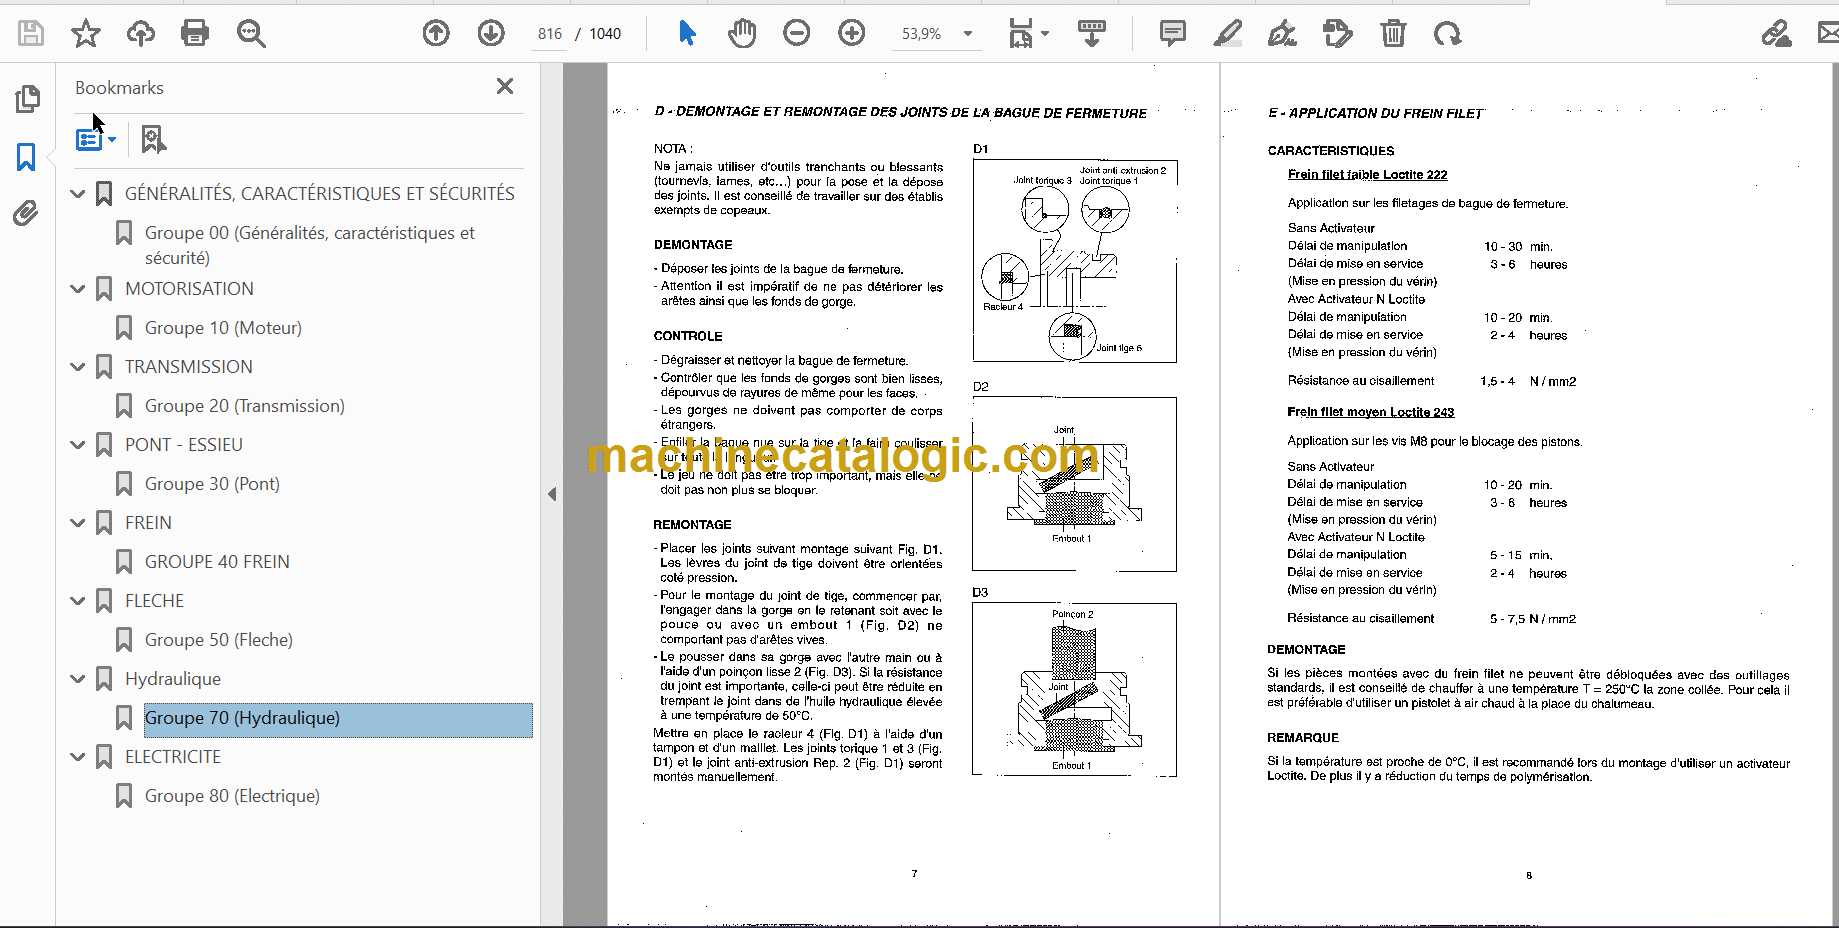Open bookmark options dropdown menu
Viewport: 1839px width, 928px height.
[96, 139]
